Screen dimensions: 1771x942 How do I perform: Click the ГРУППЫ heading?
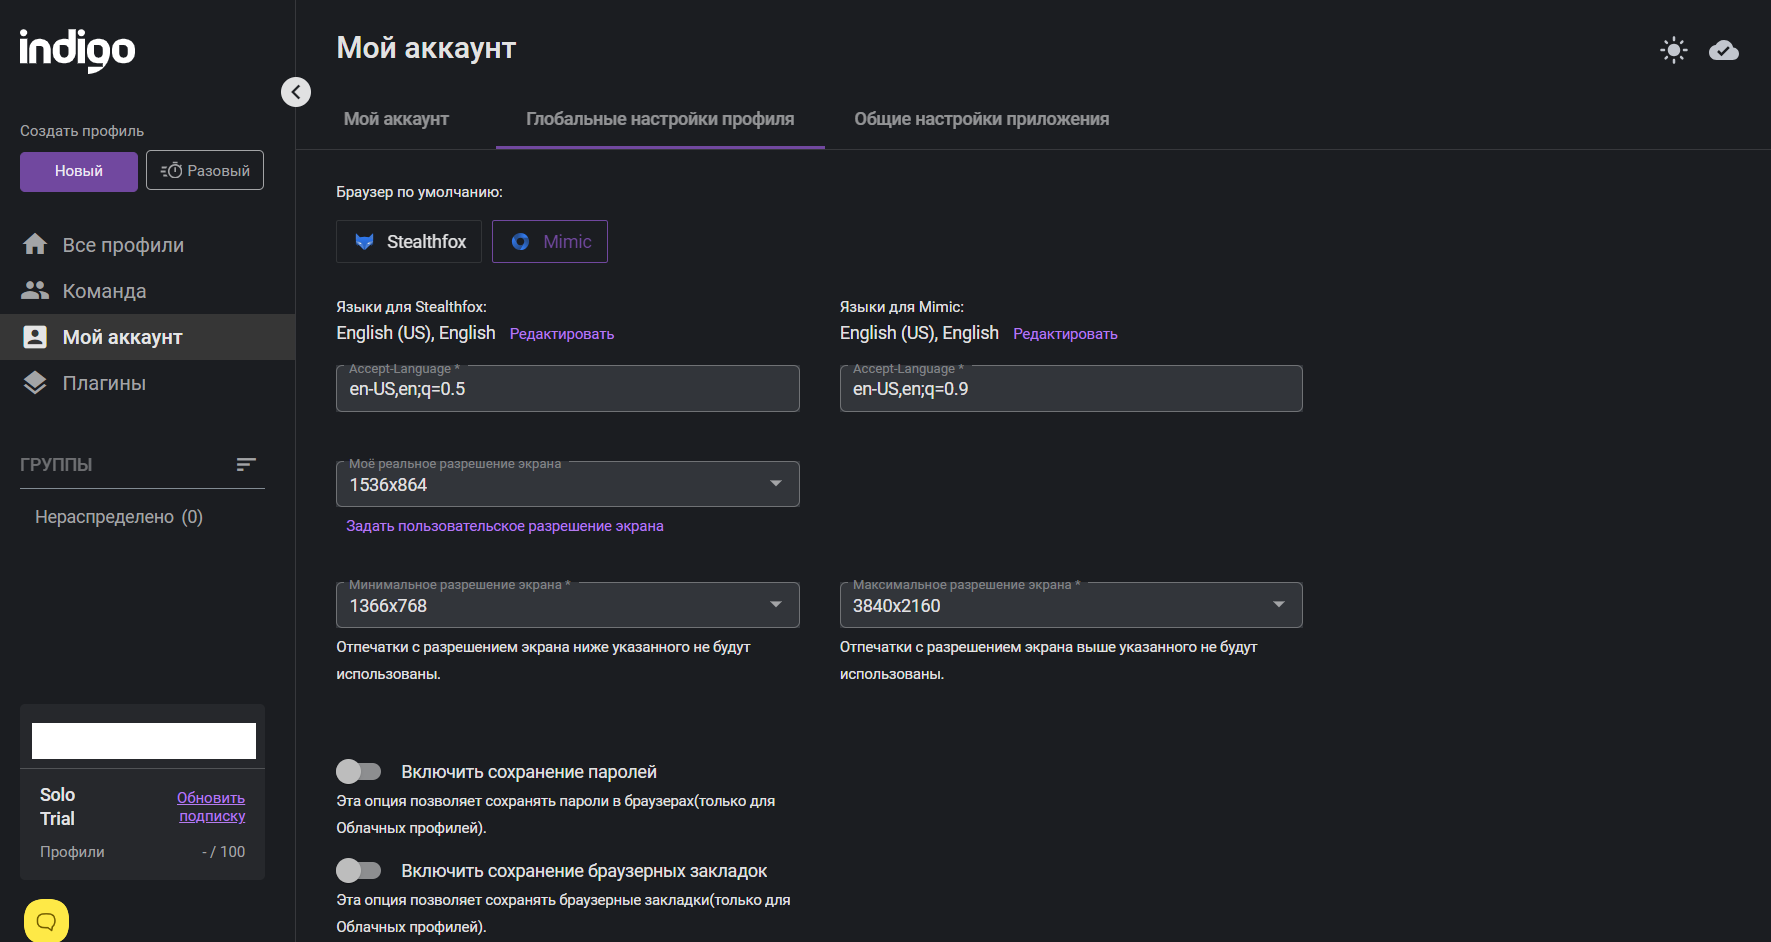pyautogui.click(x=56, y=465)
